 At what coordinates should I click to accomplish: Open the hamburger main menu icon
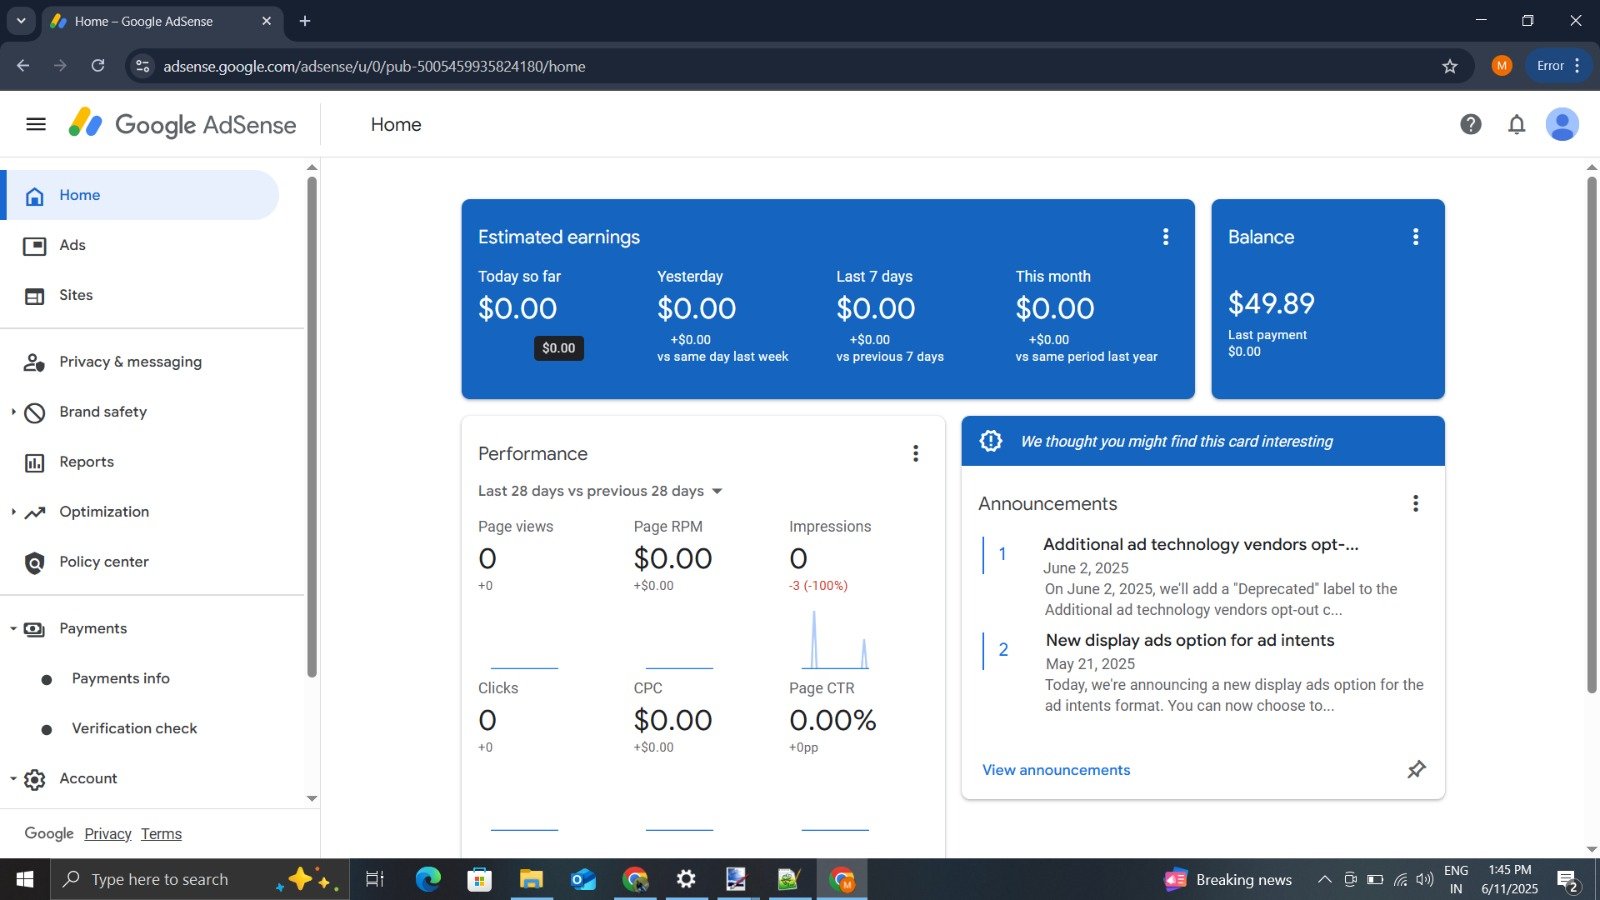pyautogui.click(x=36, y=124)
